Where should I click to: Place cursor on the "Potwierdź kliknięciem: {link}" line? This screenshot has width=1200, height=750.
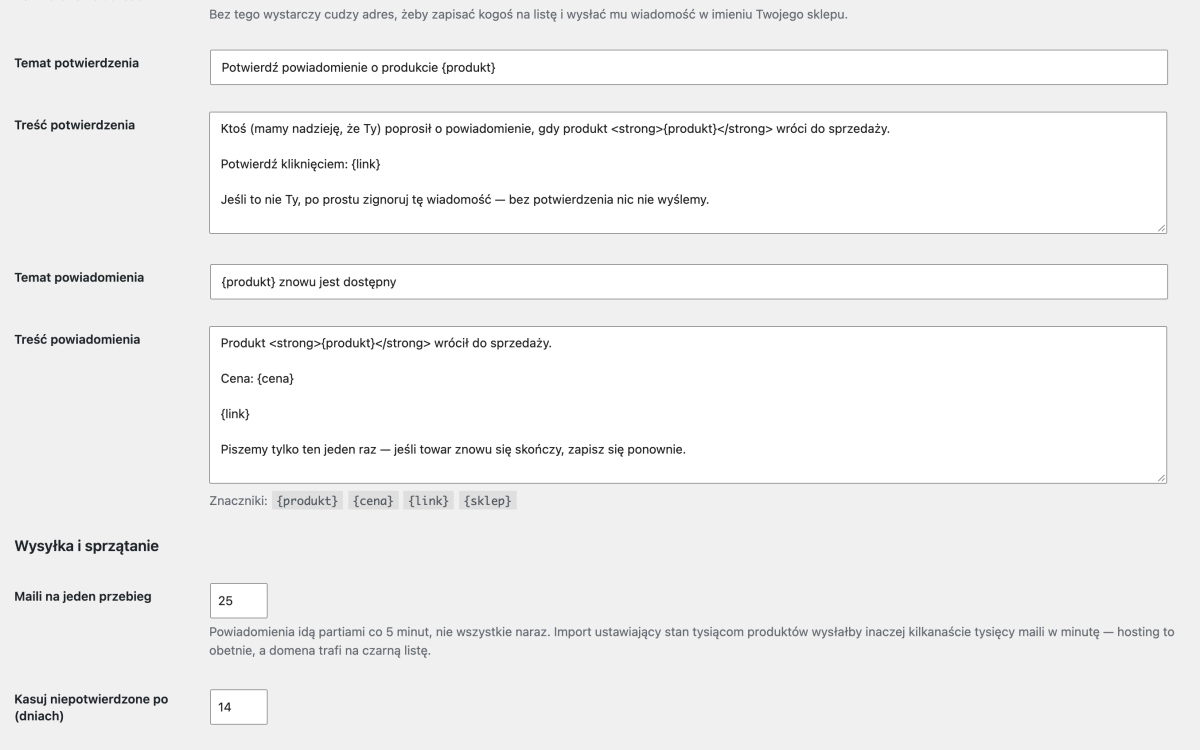click(301, 163)
